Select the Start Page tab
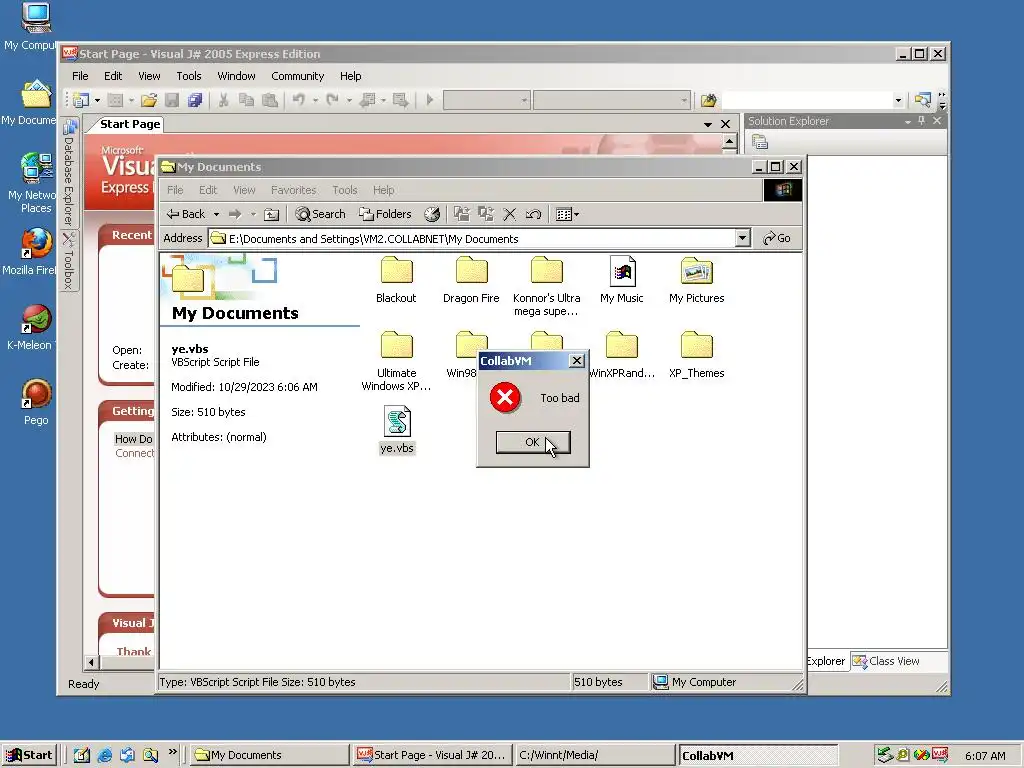1024x768 pixels. (x=129, y=124)
